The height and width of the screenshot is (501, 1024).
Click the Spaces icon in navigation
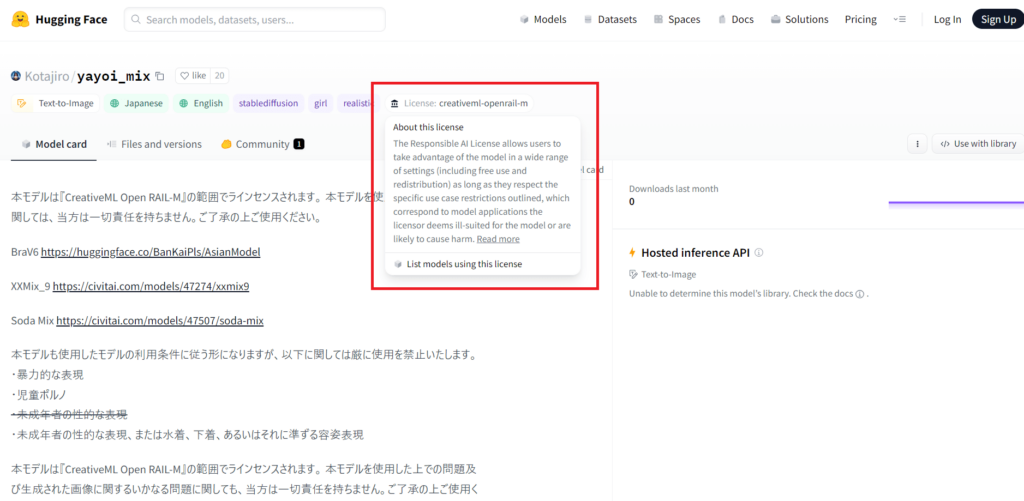pos(658,20)
